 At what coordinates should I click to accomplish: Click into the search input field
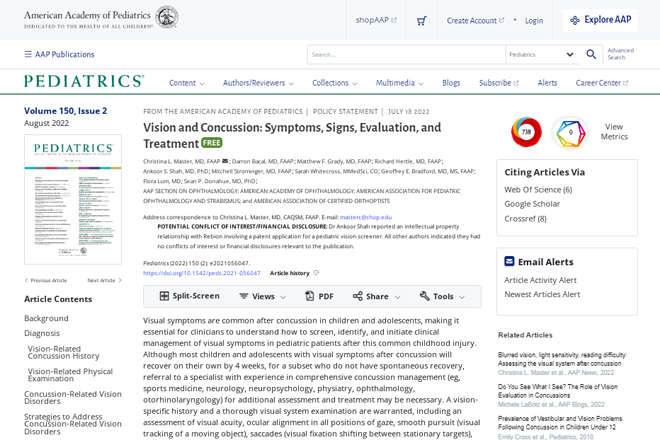(406, 54)
